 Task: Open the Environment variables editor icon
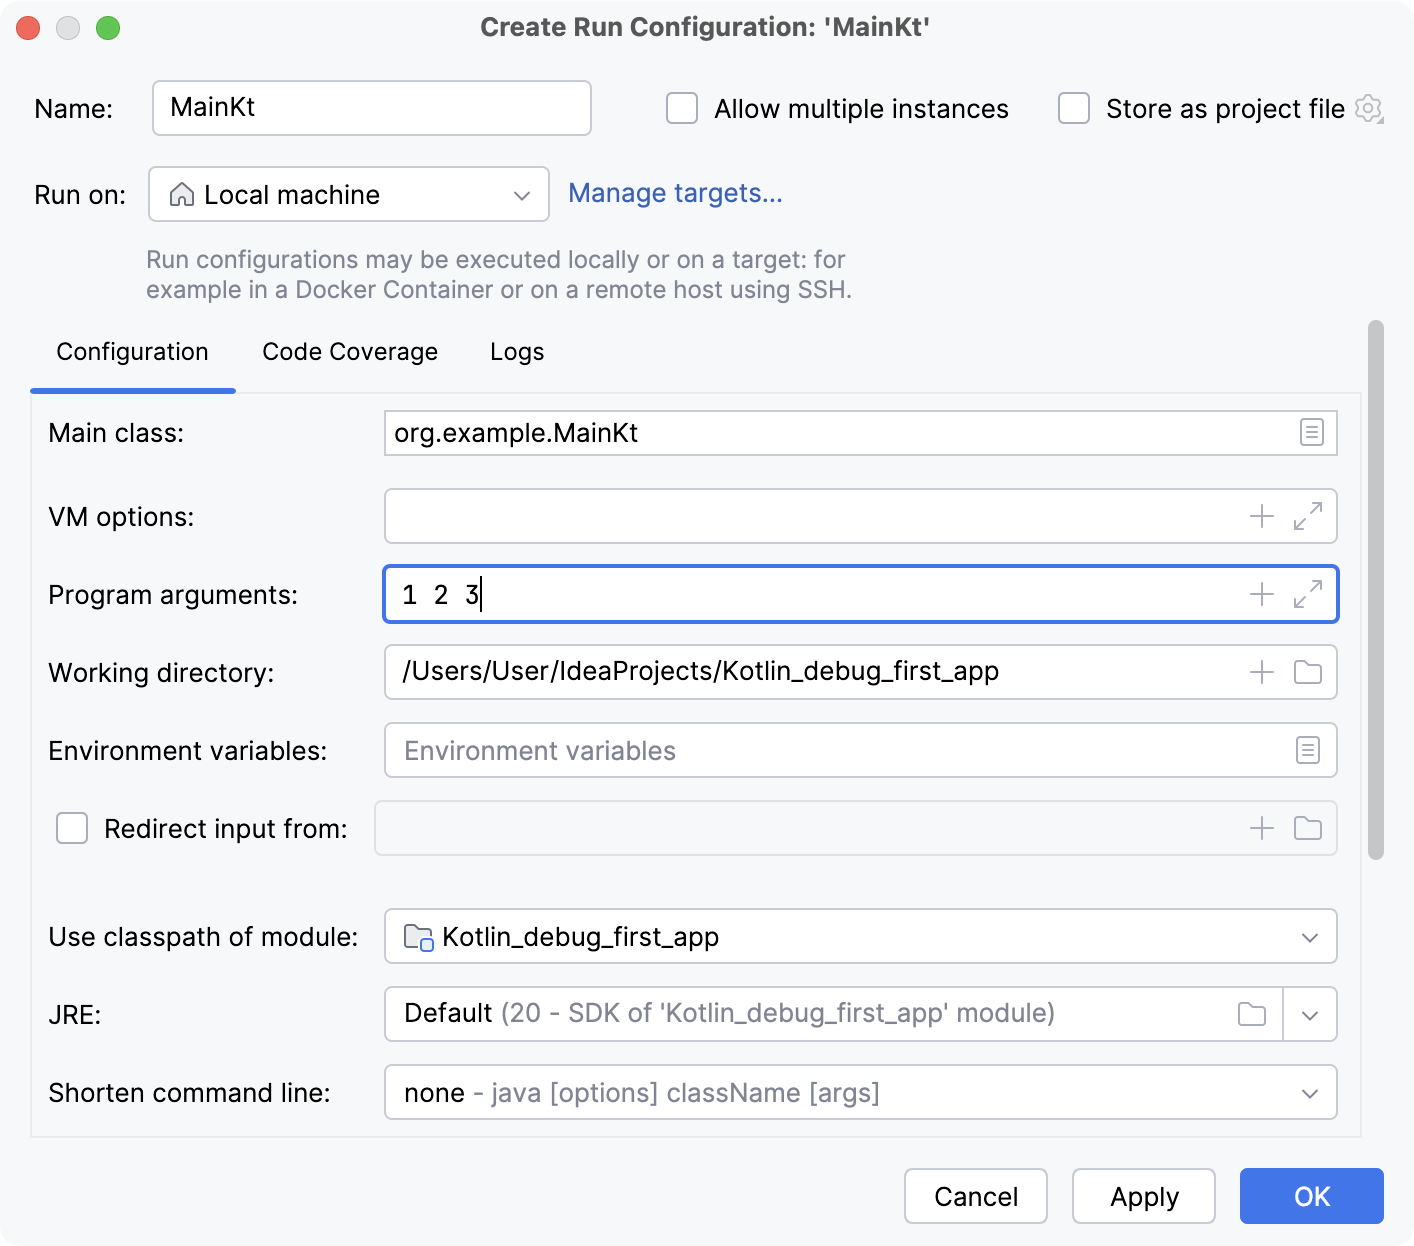tap(1308, 750)
